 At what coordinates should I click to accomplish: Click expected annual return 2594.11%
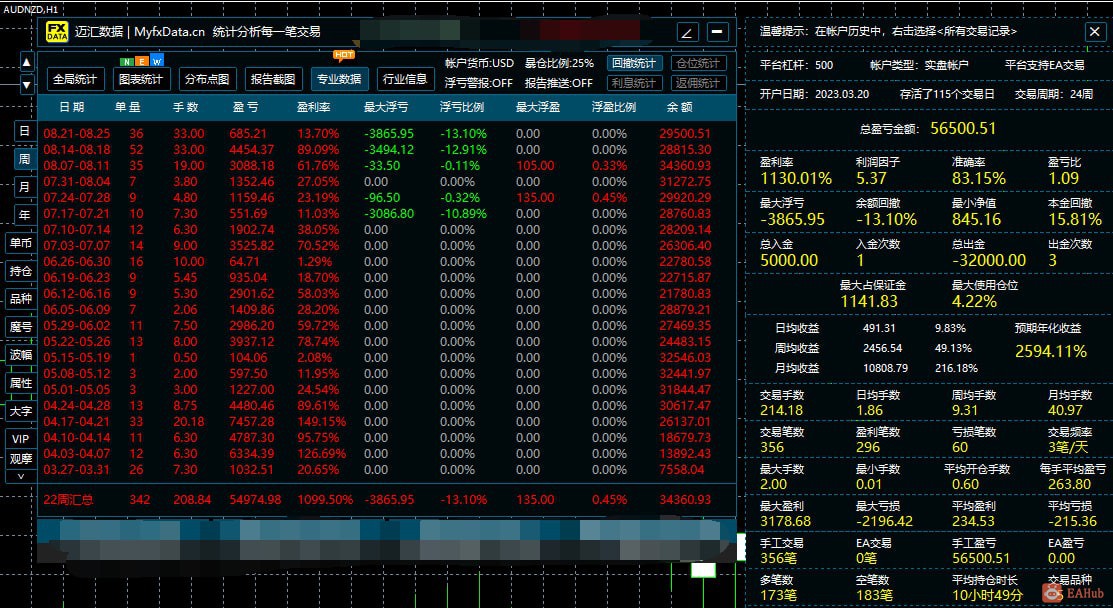coord(1051,351)
